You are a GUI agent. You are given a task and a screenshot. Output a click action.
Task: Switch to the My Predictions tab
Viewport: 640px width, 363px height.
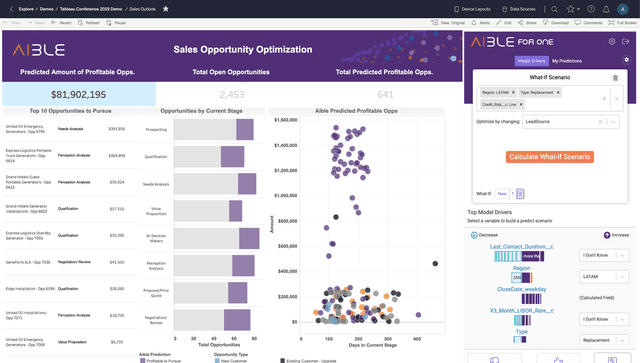click(x=567, y=61)
